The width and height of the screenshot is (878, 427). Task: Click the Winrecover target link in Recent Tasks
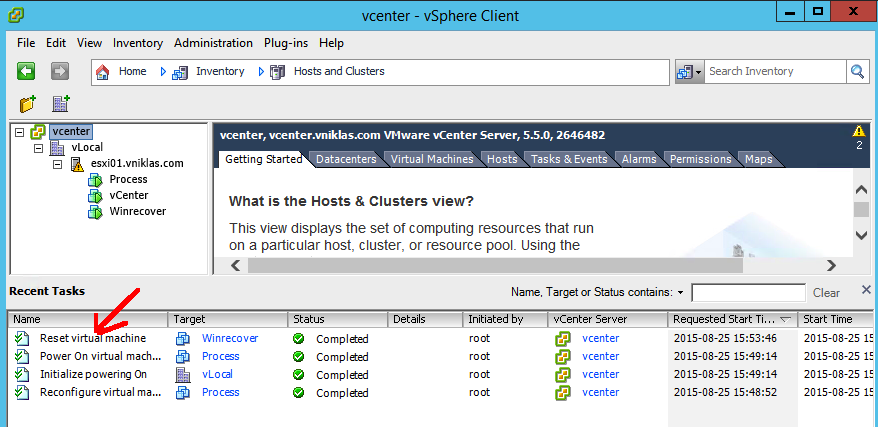click(230, 339)
